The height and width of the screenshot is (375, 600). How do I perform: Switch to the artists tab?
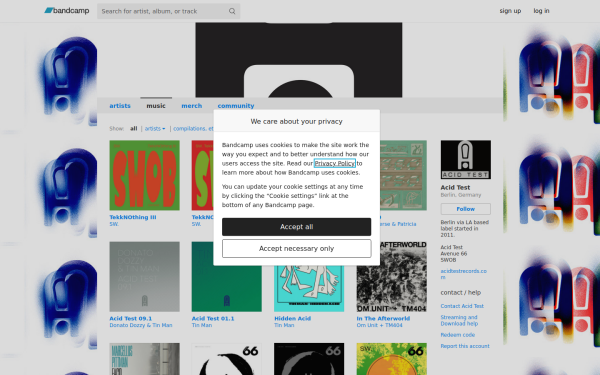120,106
